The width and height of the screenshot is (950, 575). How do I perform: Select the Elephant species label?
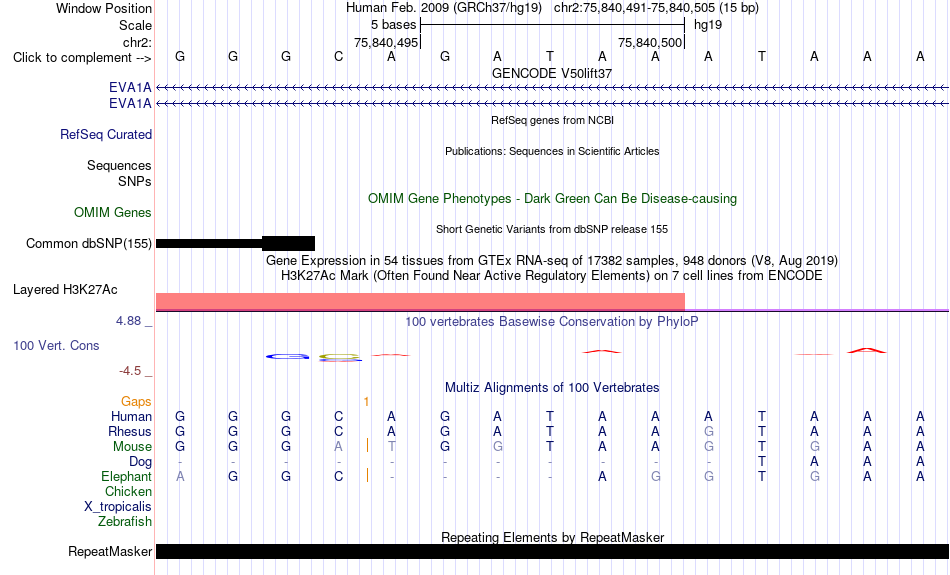[x=126, y=477]
